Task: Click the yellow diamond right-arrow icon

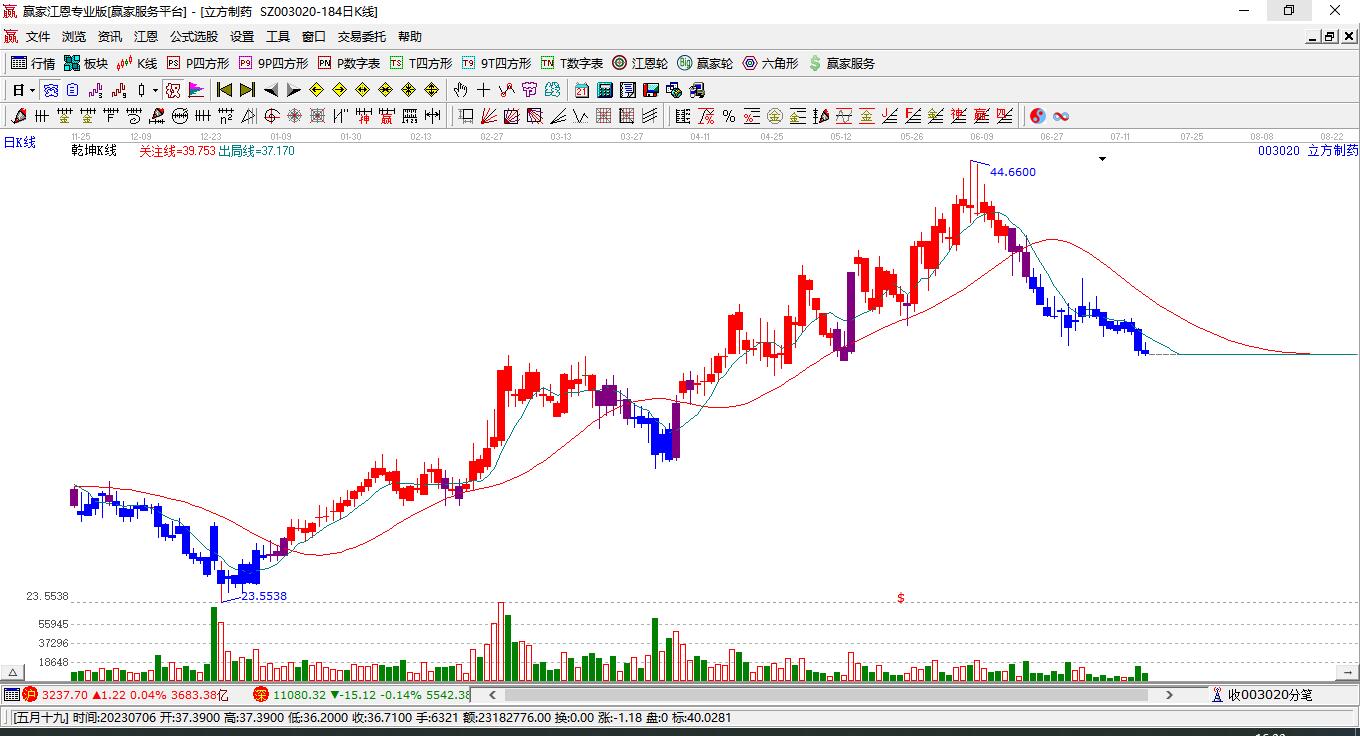Action: (x=339, y=90)
